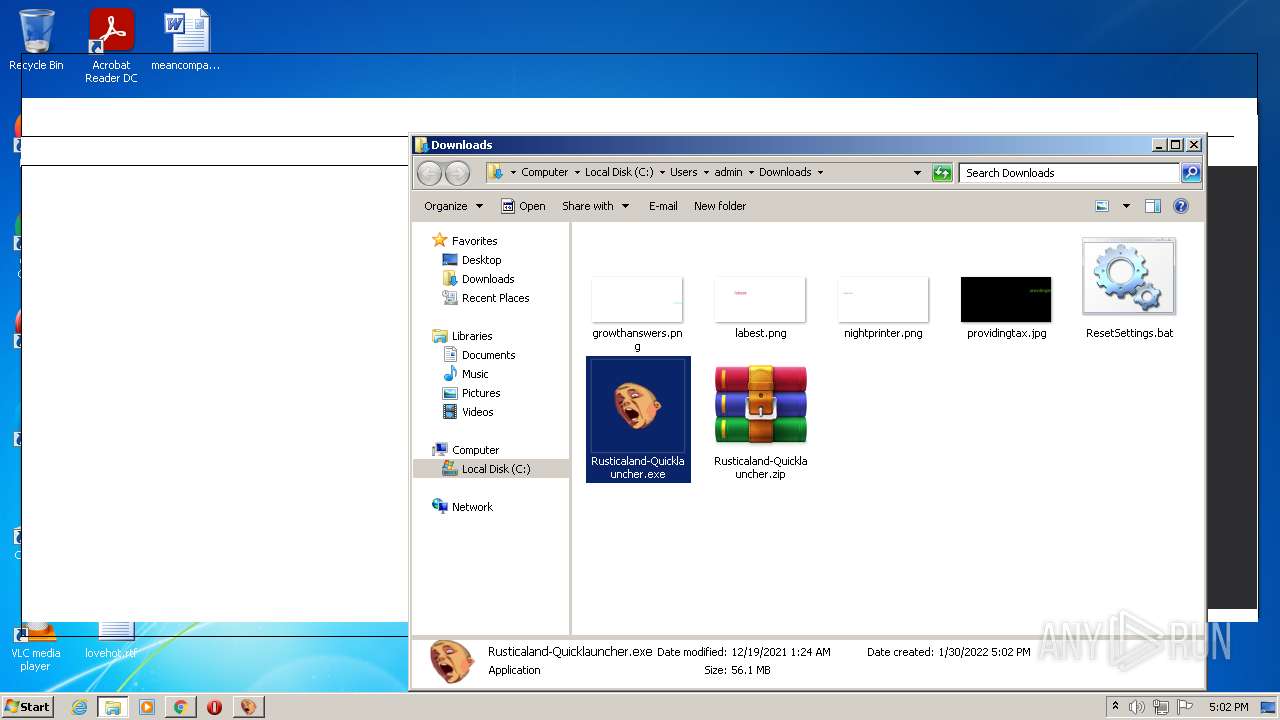The width and height of the screenshot is (1280, 720).
Task: Select Favorites in the navigation pane
Action: pos(474,241)
